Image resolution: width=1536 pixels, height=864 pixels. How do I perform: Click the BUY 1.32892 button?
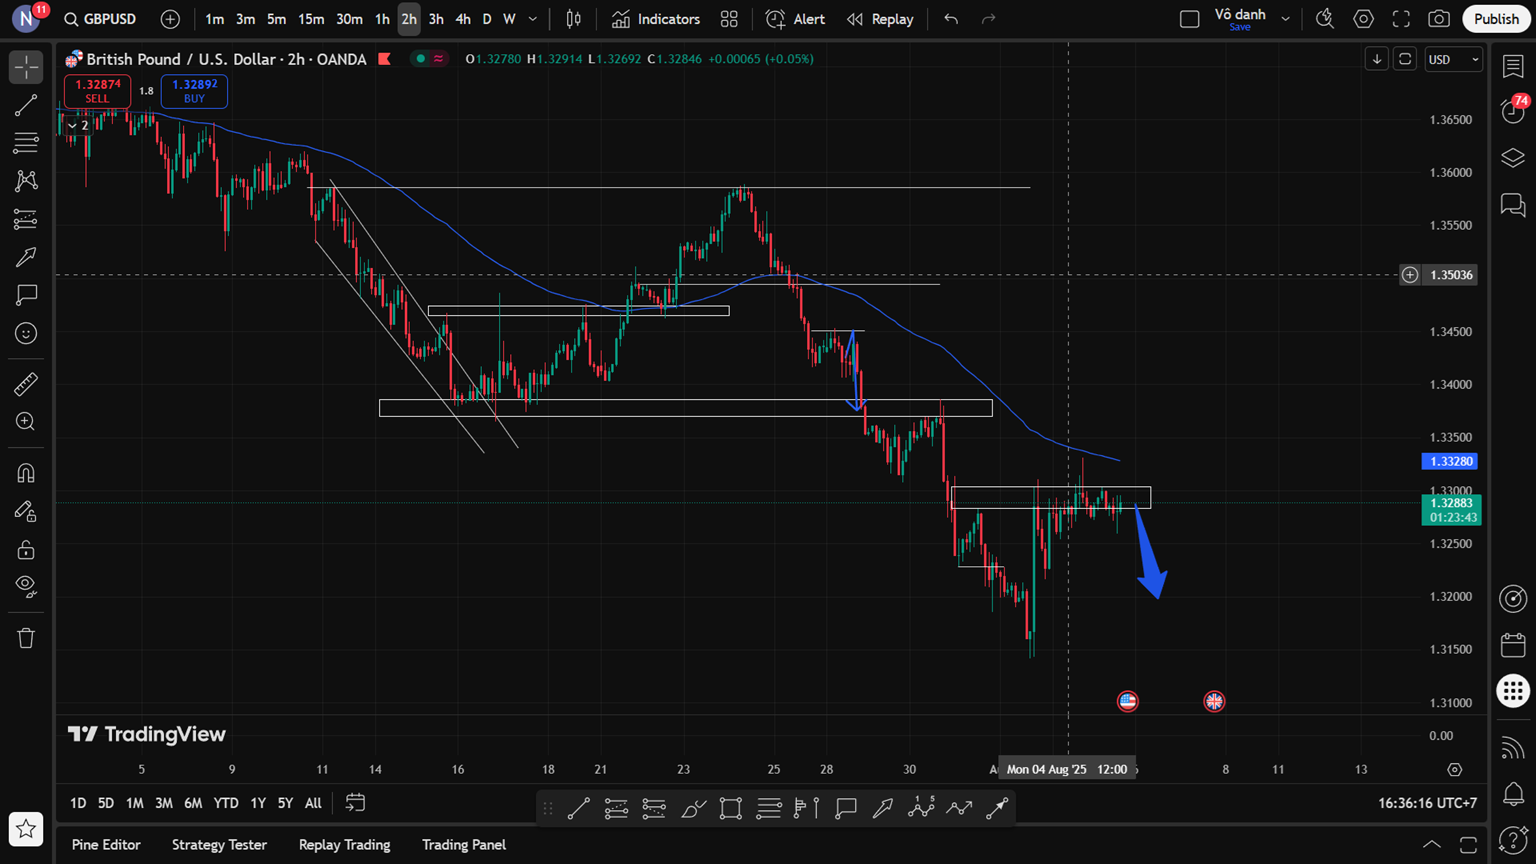(194, 91)
